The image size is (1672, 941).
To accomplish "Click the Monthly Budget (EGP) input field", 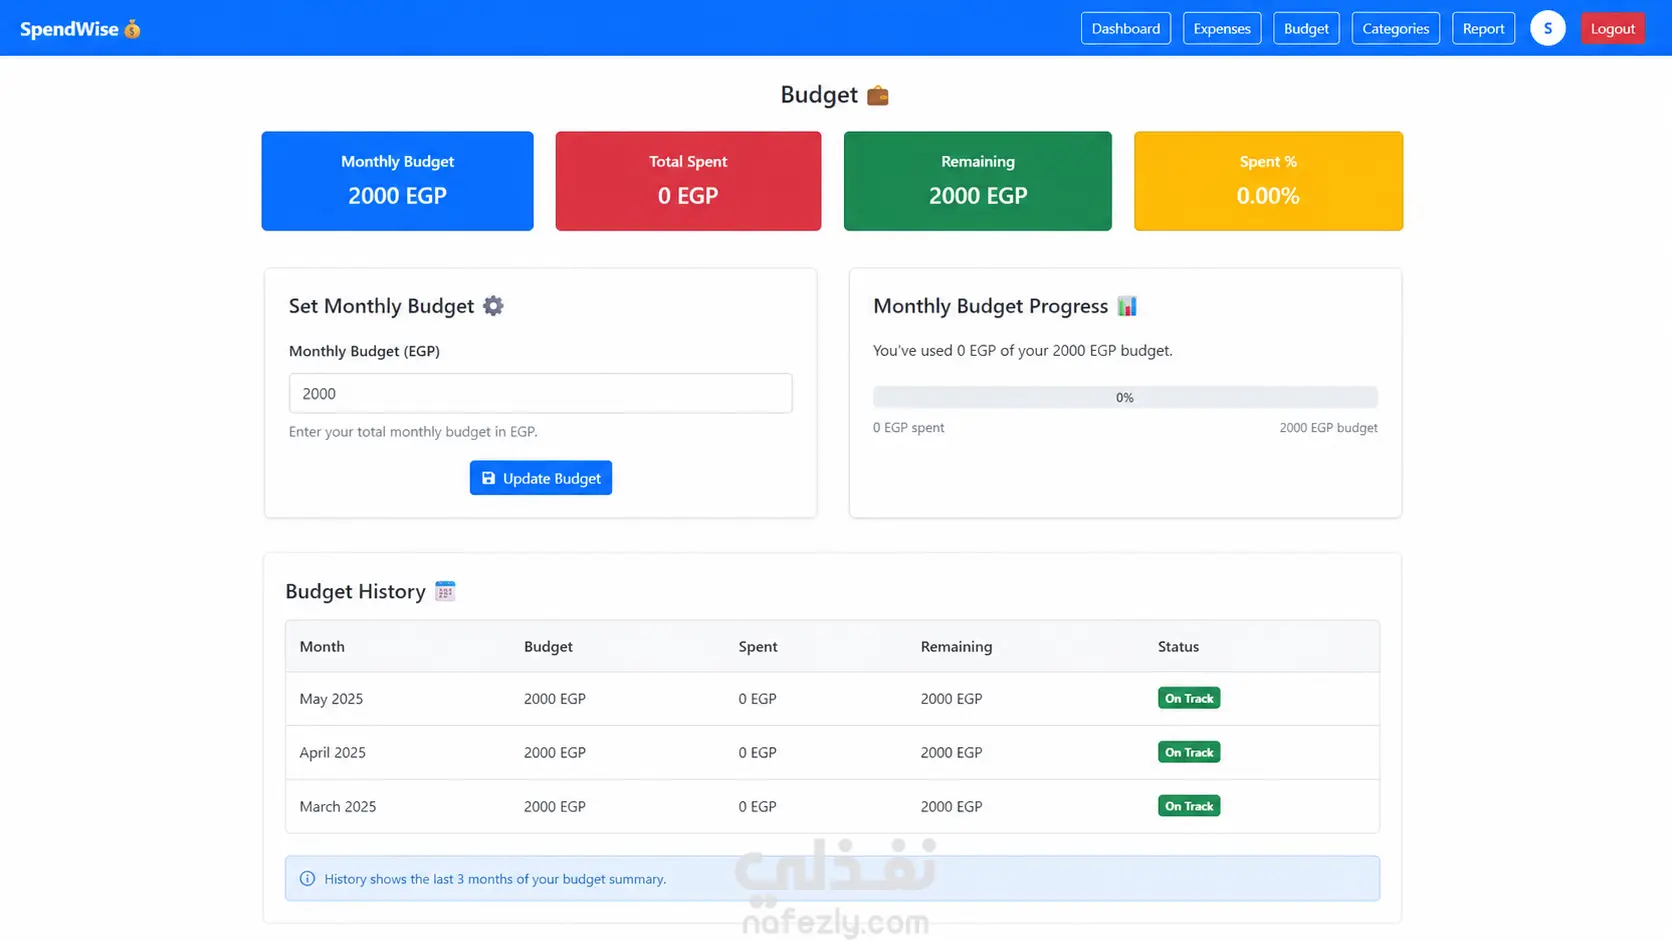I will click(540, 393).
